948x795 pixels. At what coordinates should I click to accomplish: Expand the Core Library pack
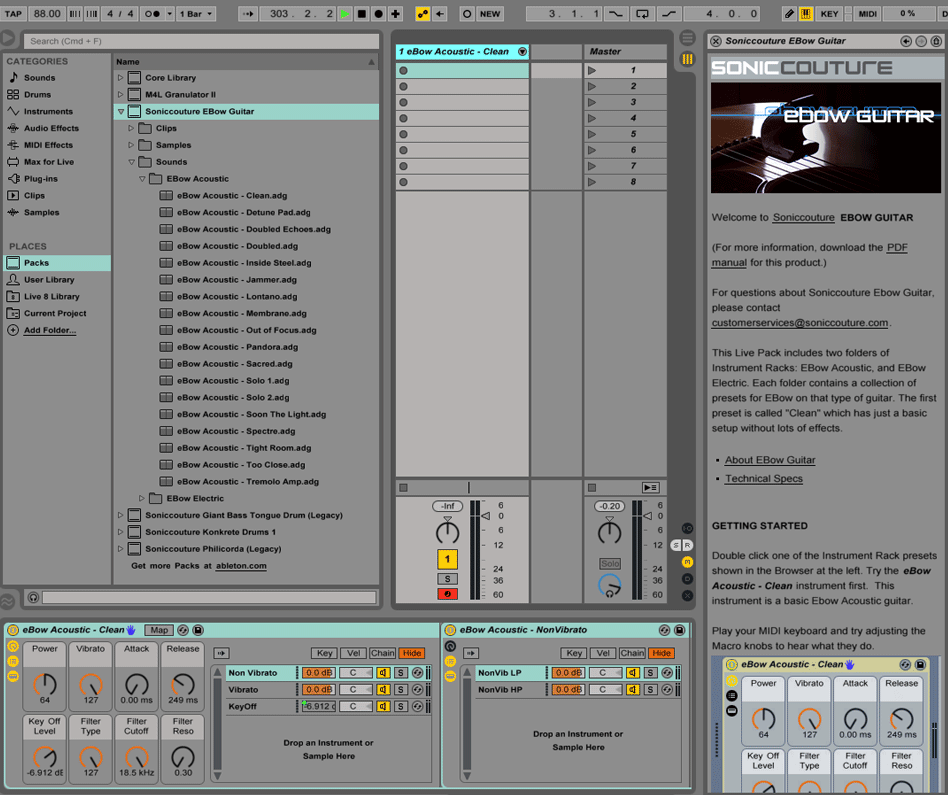pos(120,78)
